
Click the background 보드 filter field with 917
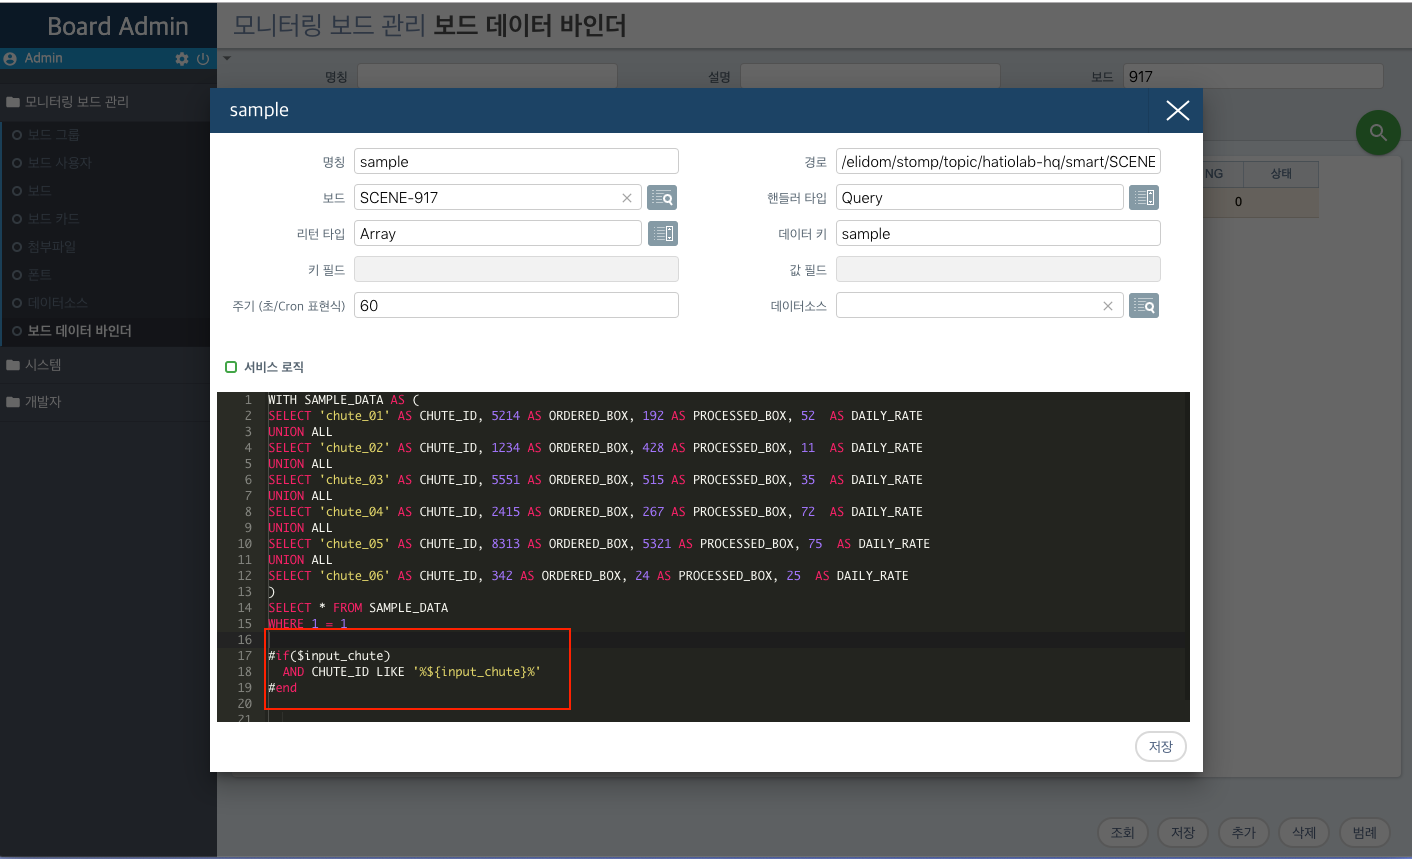[1254, 77]
